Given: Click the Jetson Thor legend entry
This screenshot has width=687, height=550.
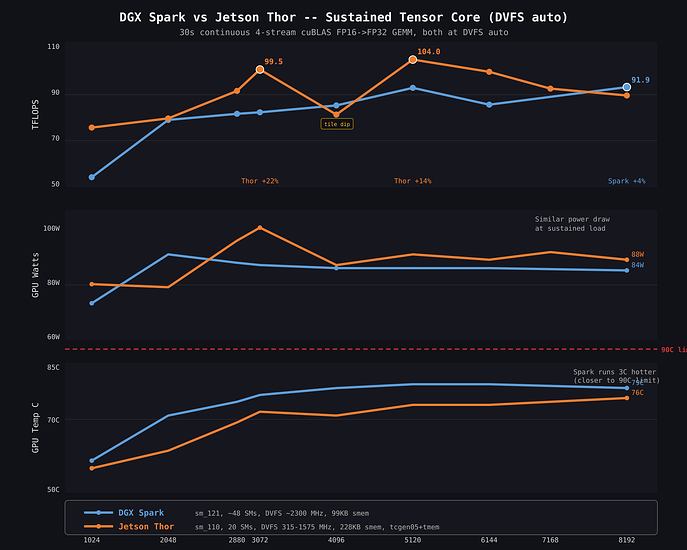Looking at the screenshot, I should [129, 526].
